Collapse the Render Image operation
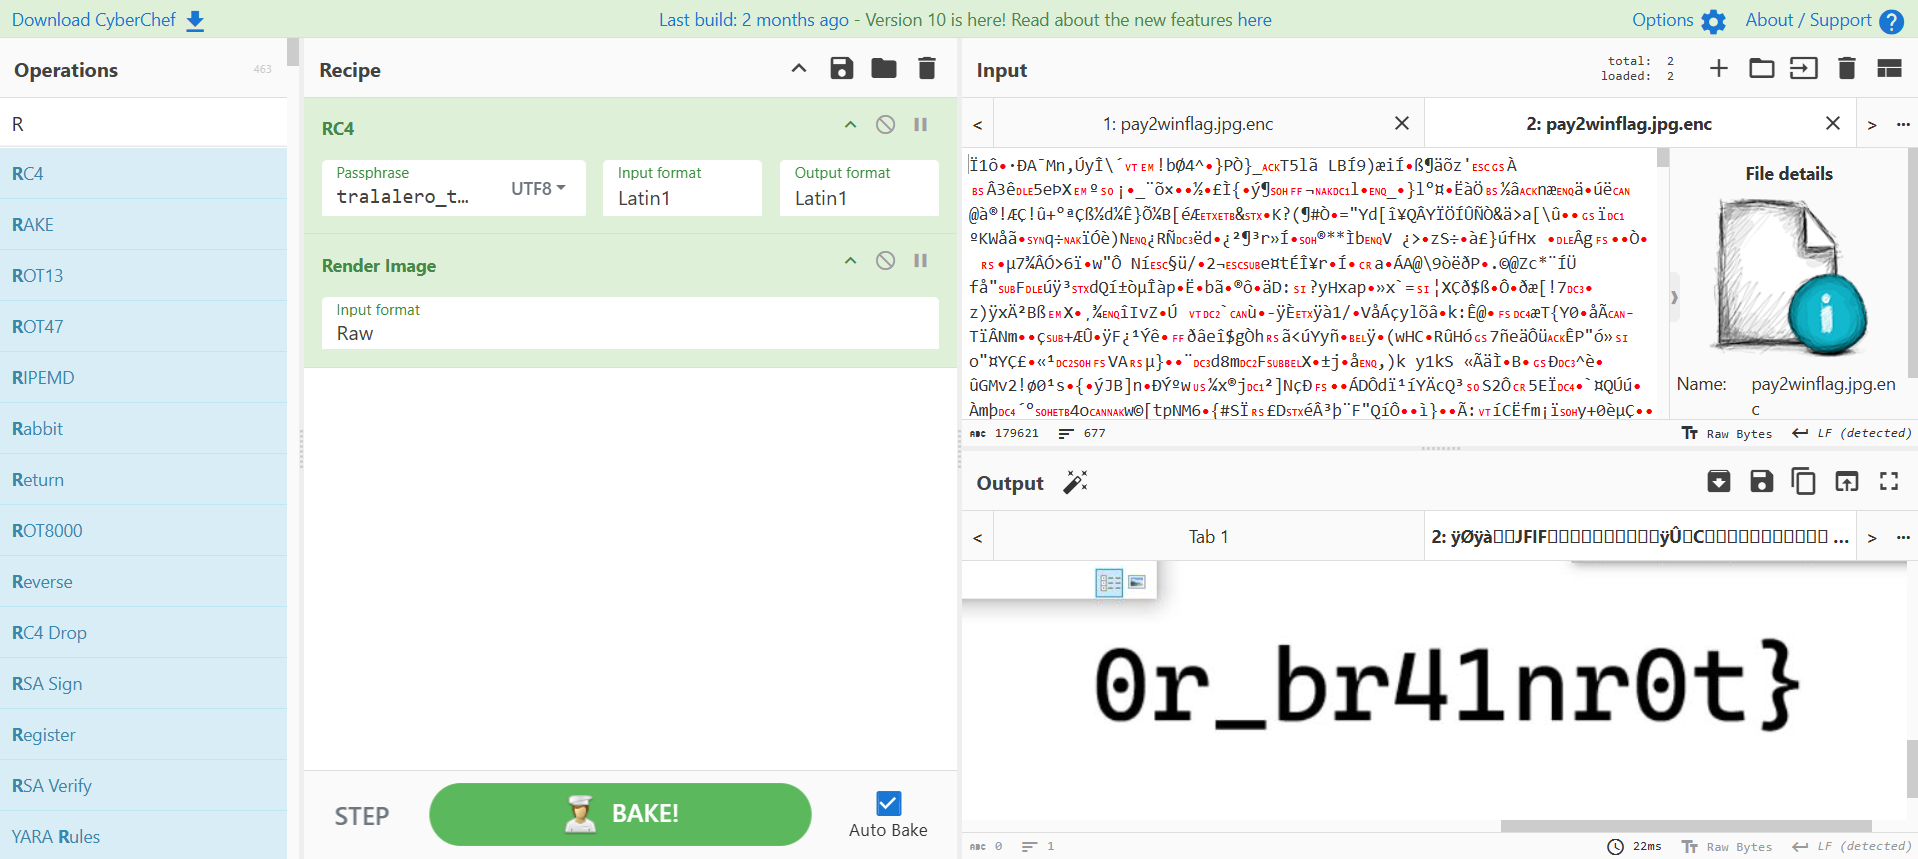Viewport: 1918px width, 859px height. (x=850, y=261)
